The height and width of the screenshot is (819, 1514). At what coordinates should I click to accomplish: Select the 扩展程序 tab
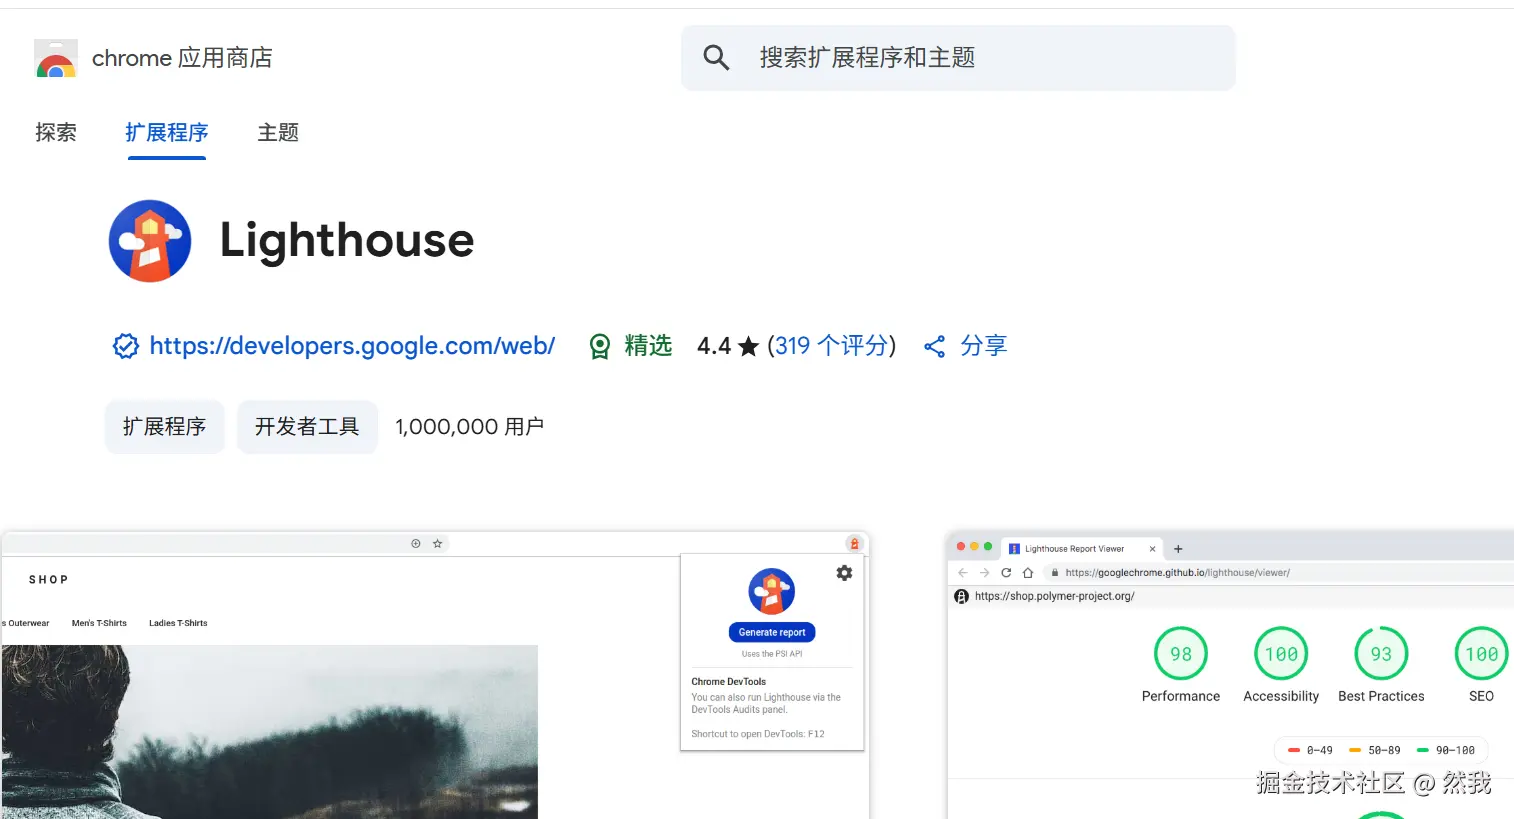166,132
